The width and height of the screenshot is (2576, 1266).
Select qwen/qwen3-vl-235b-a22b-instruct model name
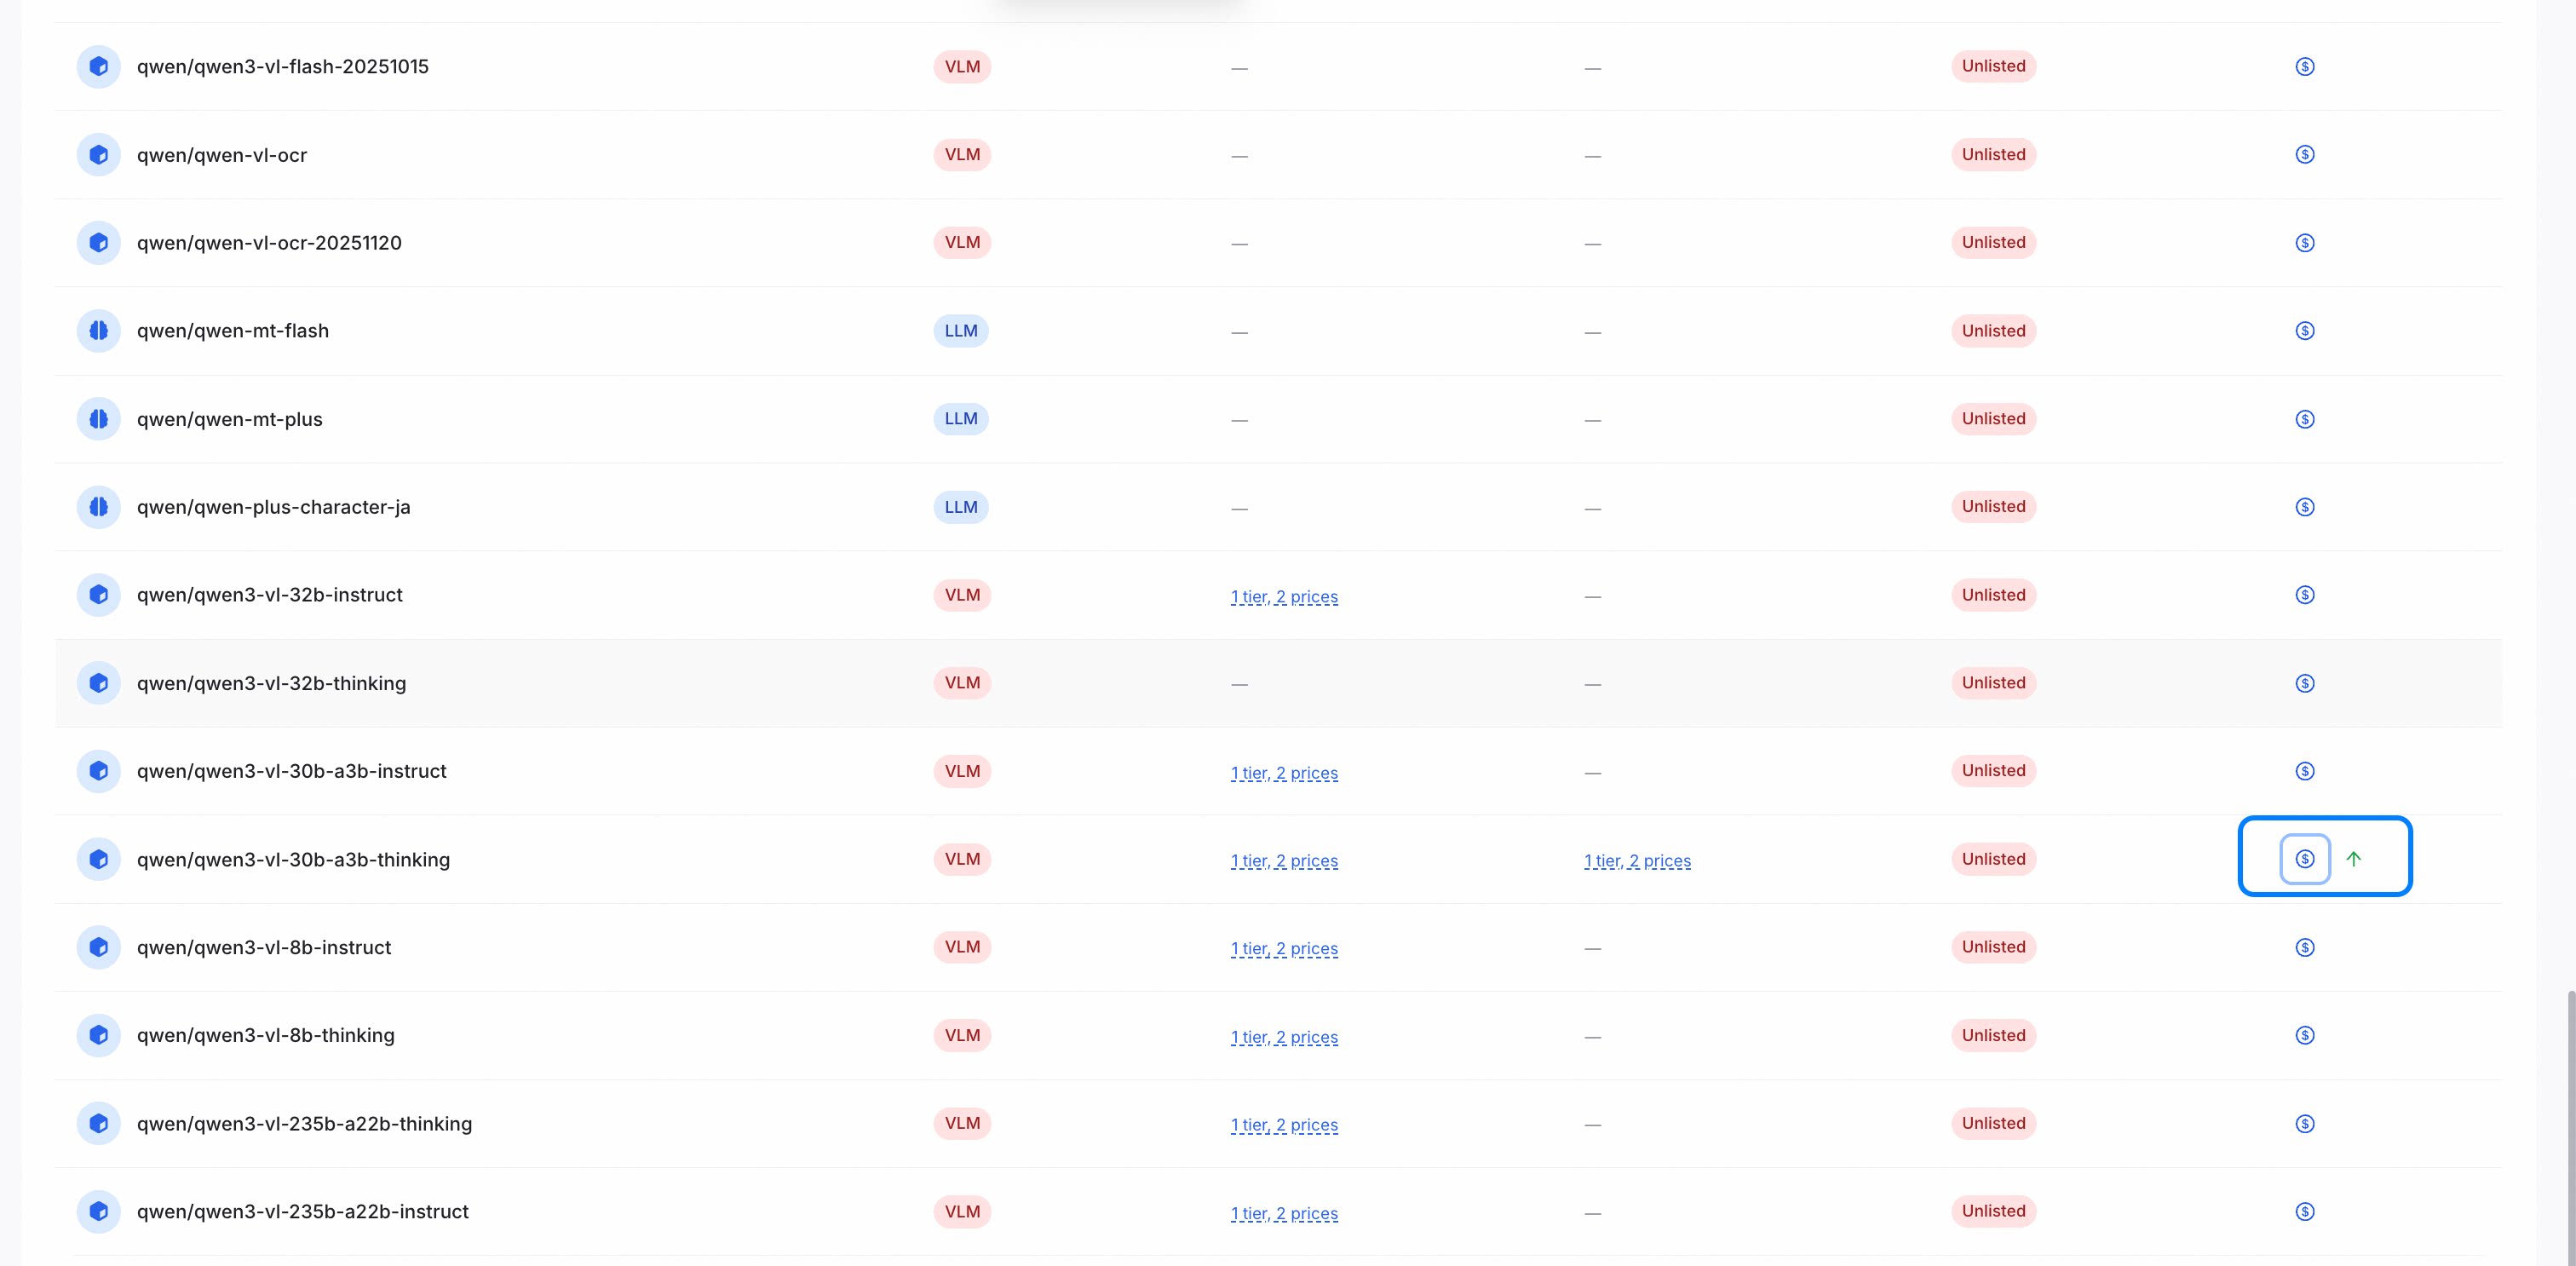click(x=302, y=1211)
